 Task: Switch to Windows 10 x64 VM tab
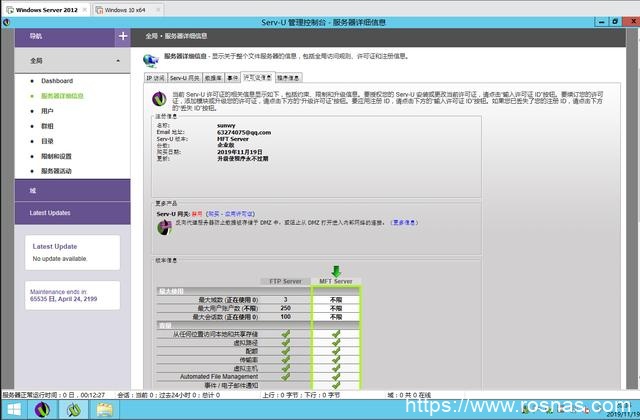(x=125, y=10)
